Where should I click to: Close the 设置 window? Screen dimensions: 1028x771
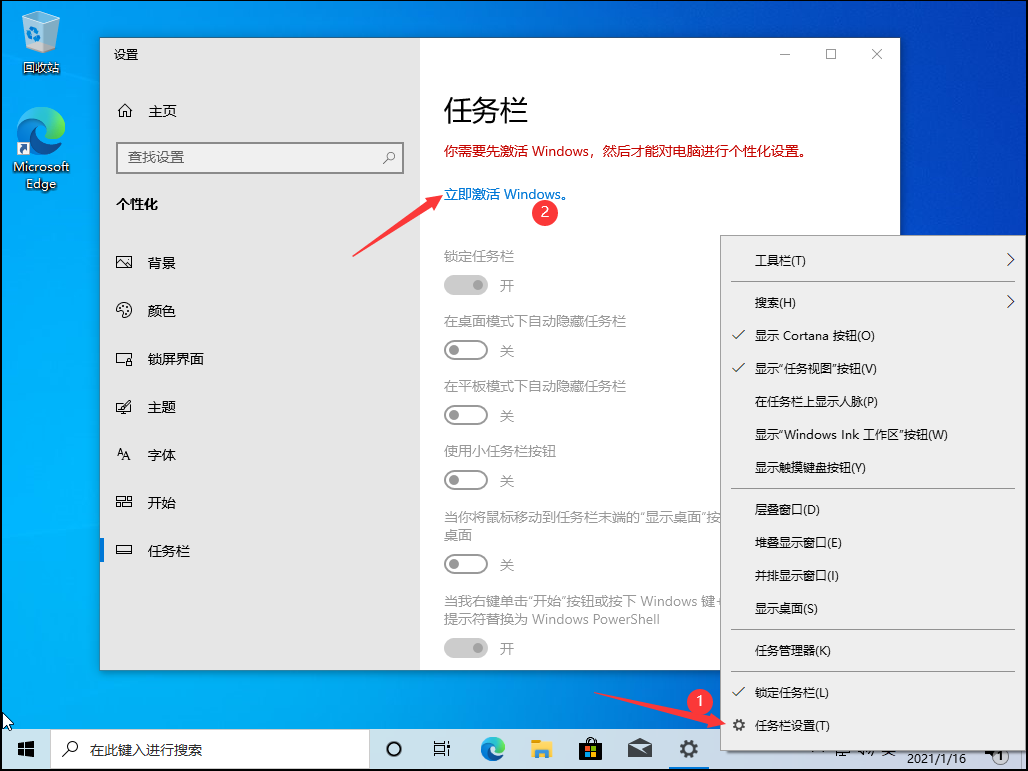(x=877, y=54)
